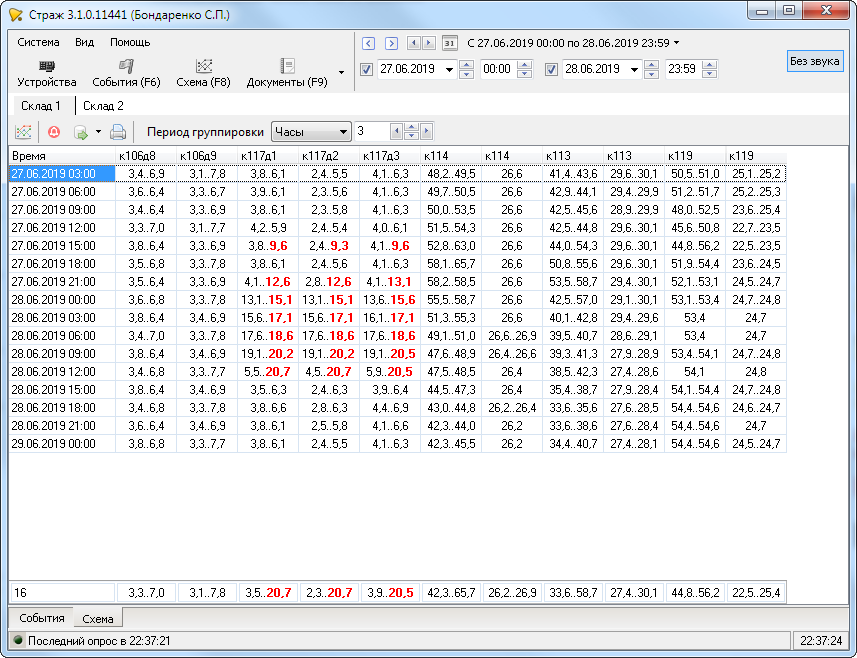Toggle the end date 28.06.2019 checkbox
This screenshot has height=658, width=857.
coord(551,69)
